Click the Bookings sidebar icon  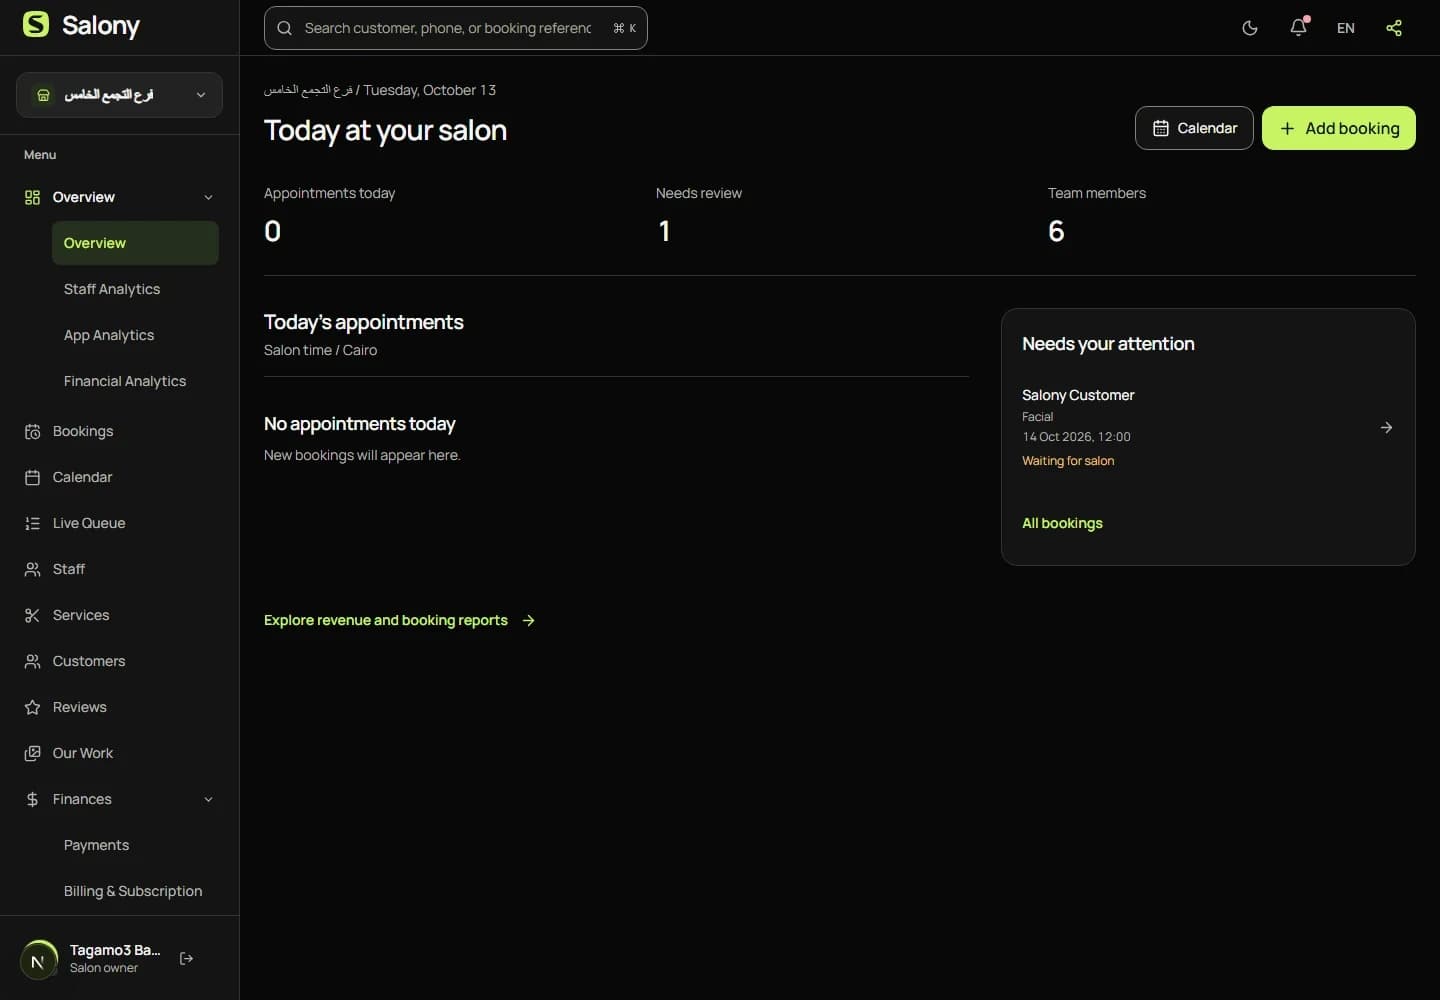[32, 431]
